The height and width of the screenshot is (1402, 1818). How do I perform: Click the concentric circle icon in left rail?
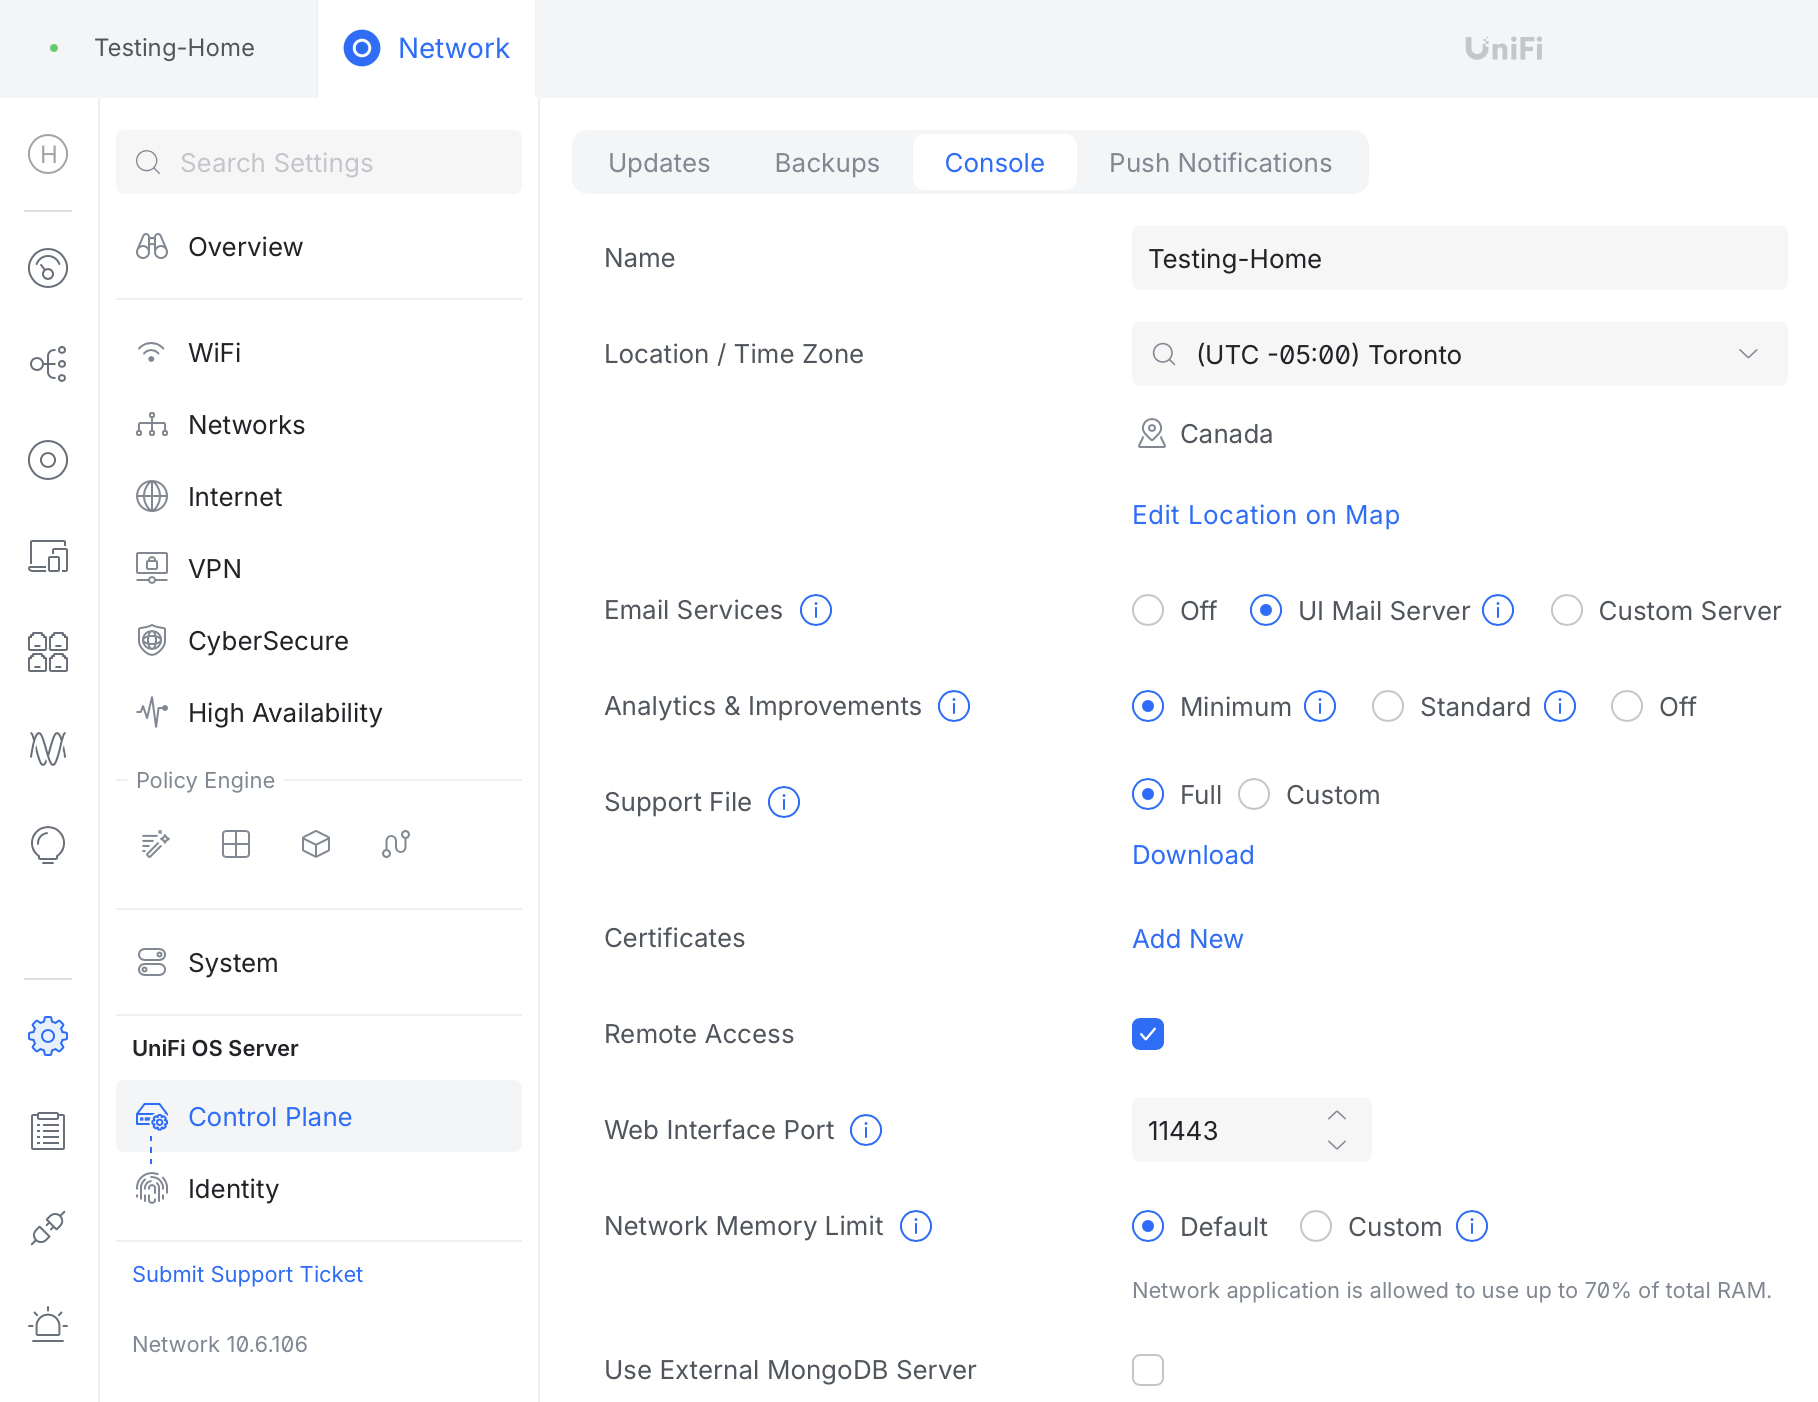(x=48, y=460)
